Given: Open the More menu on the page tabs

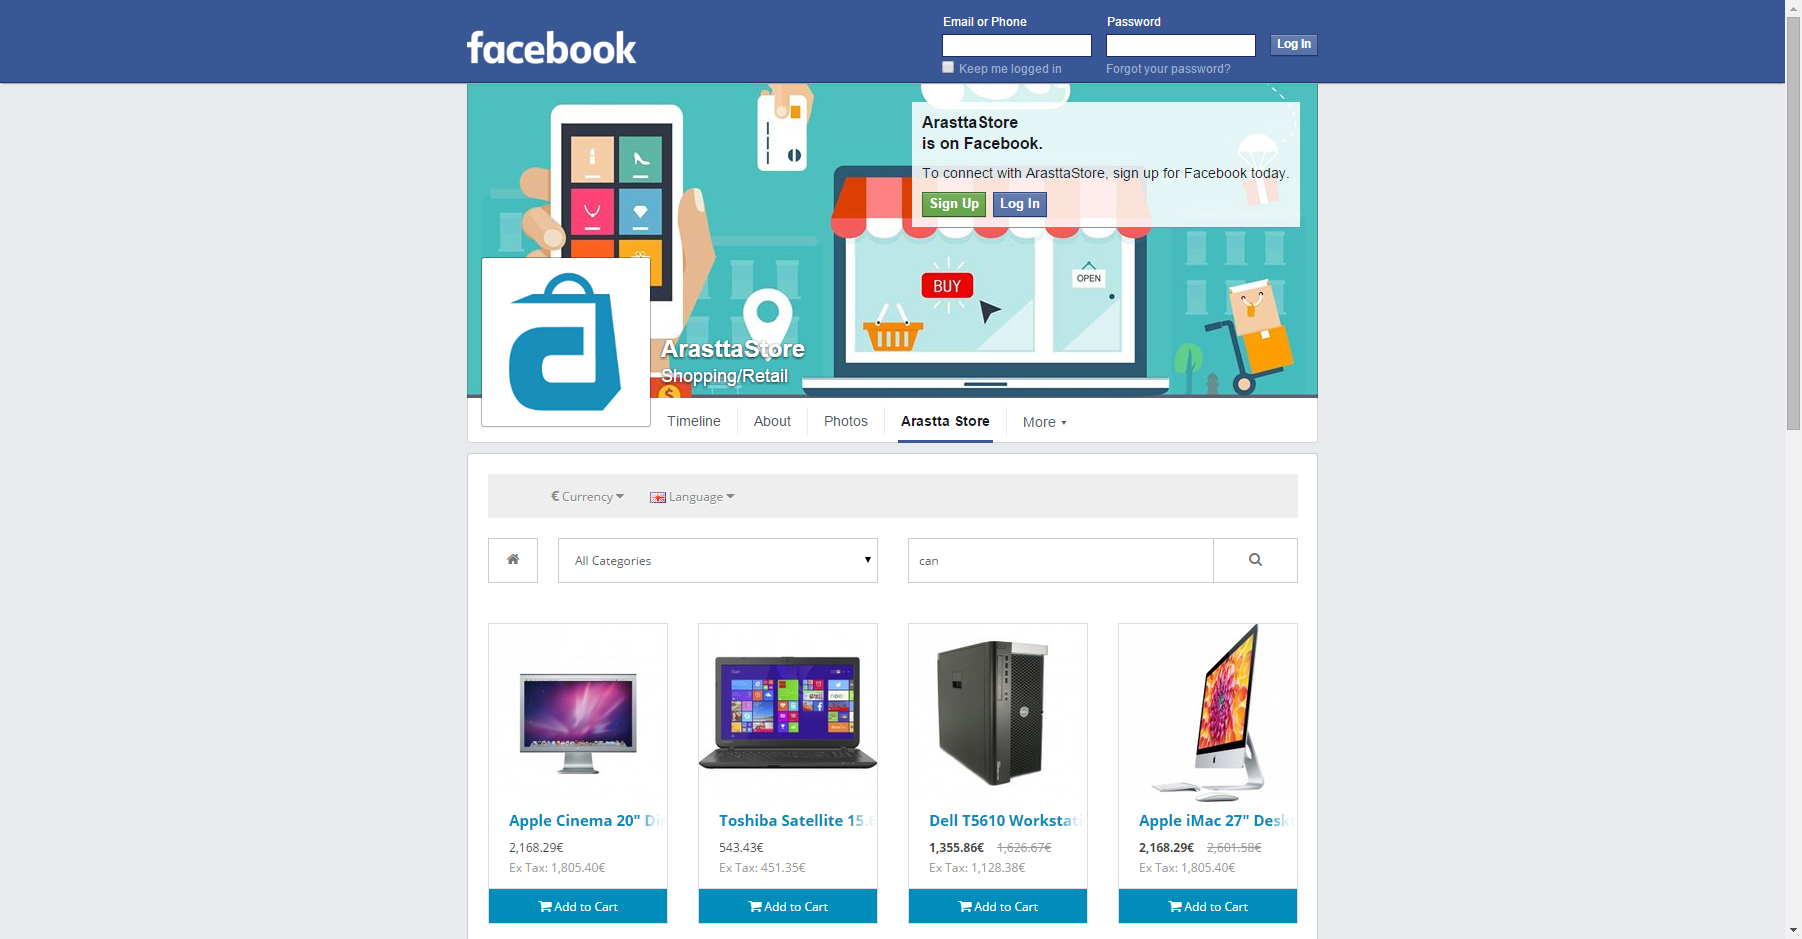Looking at the screenshot, I should [x=1044, y=422].
